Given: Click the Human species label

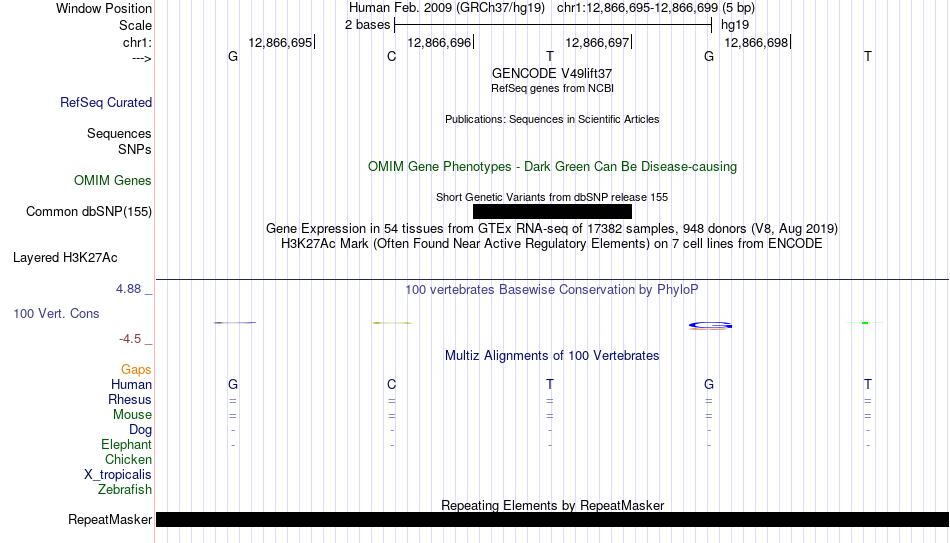Looking at the screenshot, I should tap(131, 385).
